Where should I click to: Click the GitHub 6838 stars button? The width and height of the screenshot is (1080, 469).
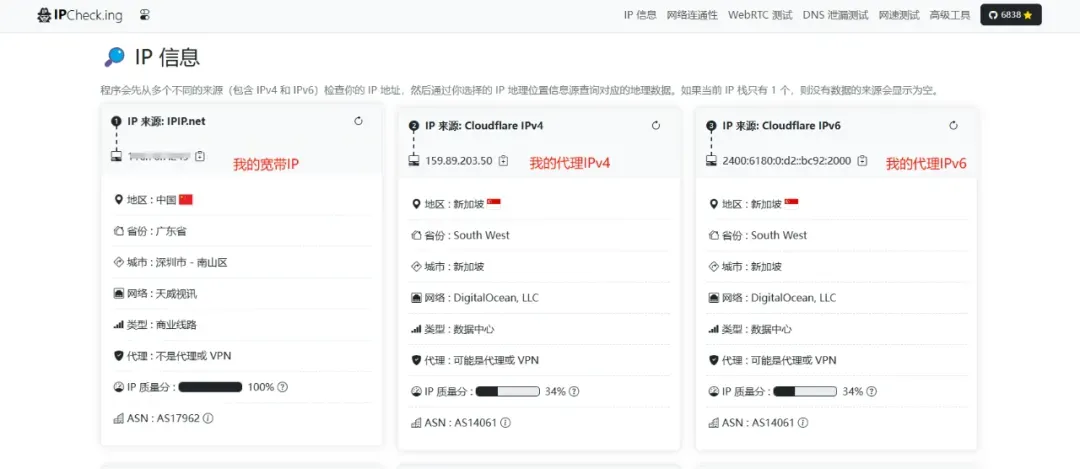point(1010,15)
